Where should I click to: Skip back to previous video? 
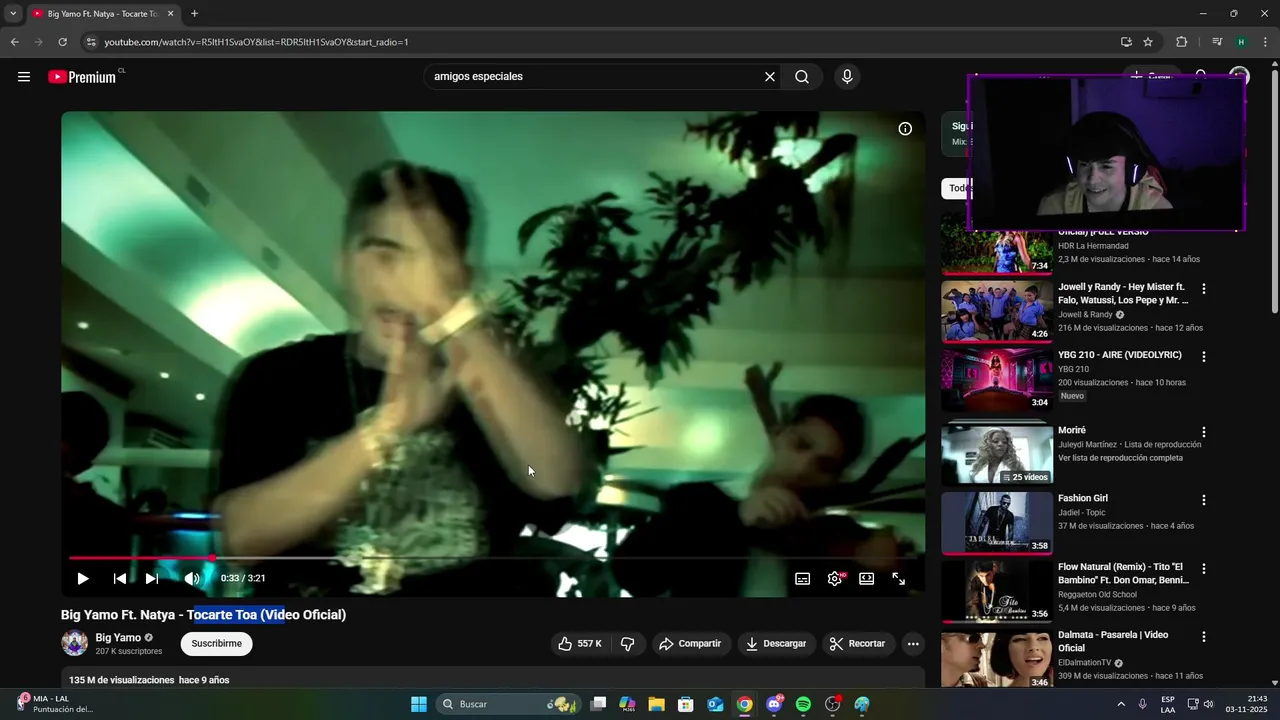pyautogui.click(x=119, y=578)
